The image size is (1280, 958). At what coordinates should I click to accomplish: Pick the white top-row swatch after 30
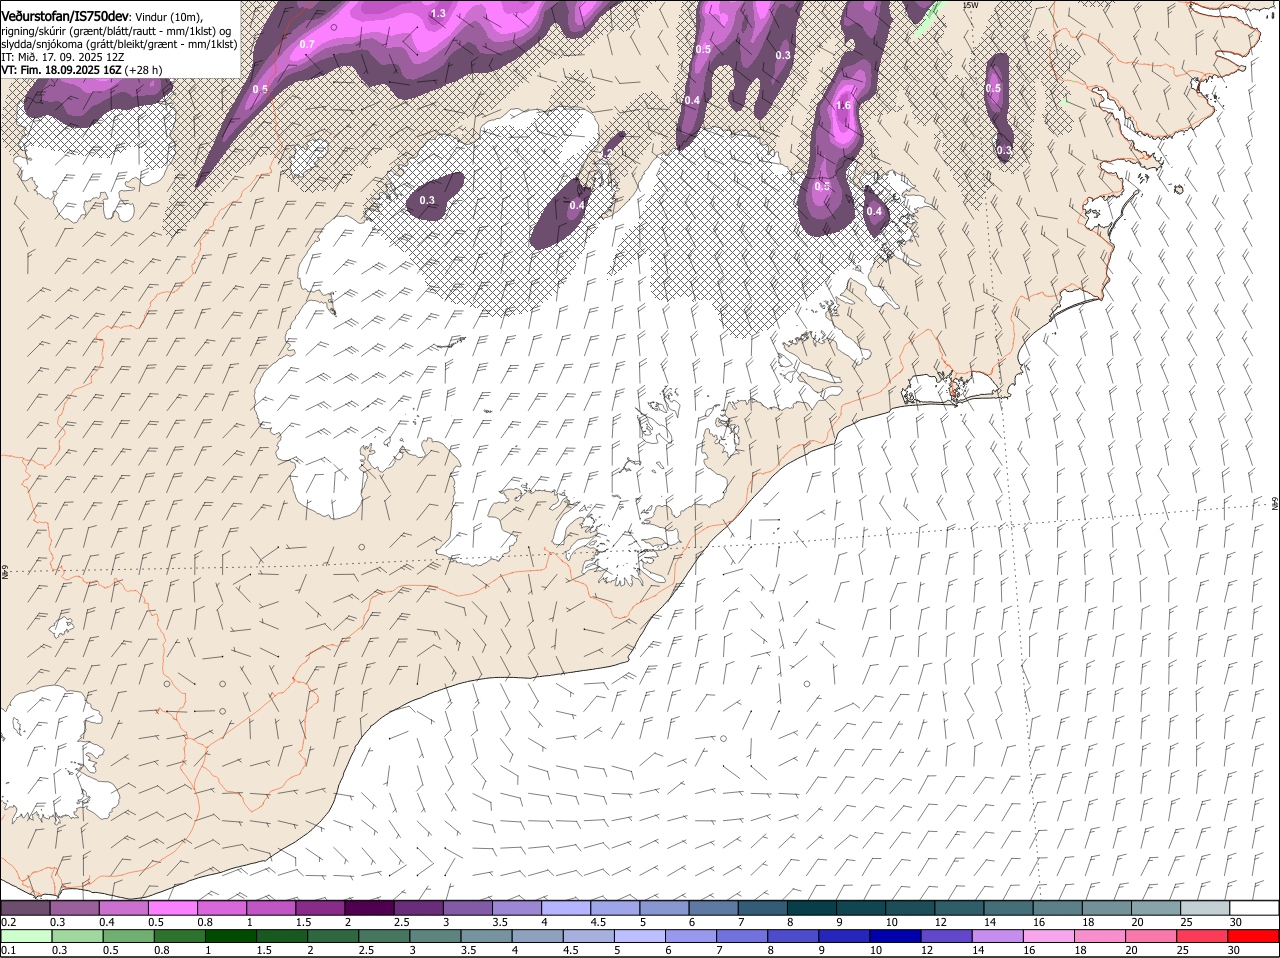(1253, 908)
